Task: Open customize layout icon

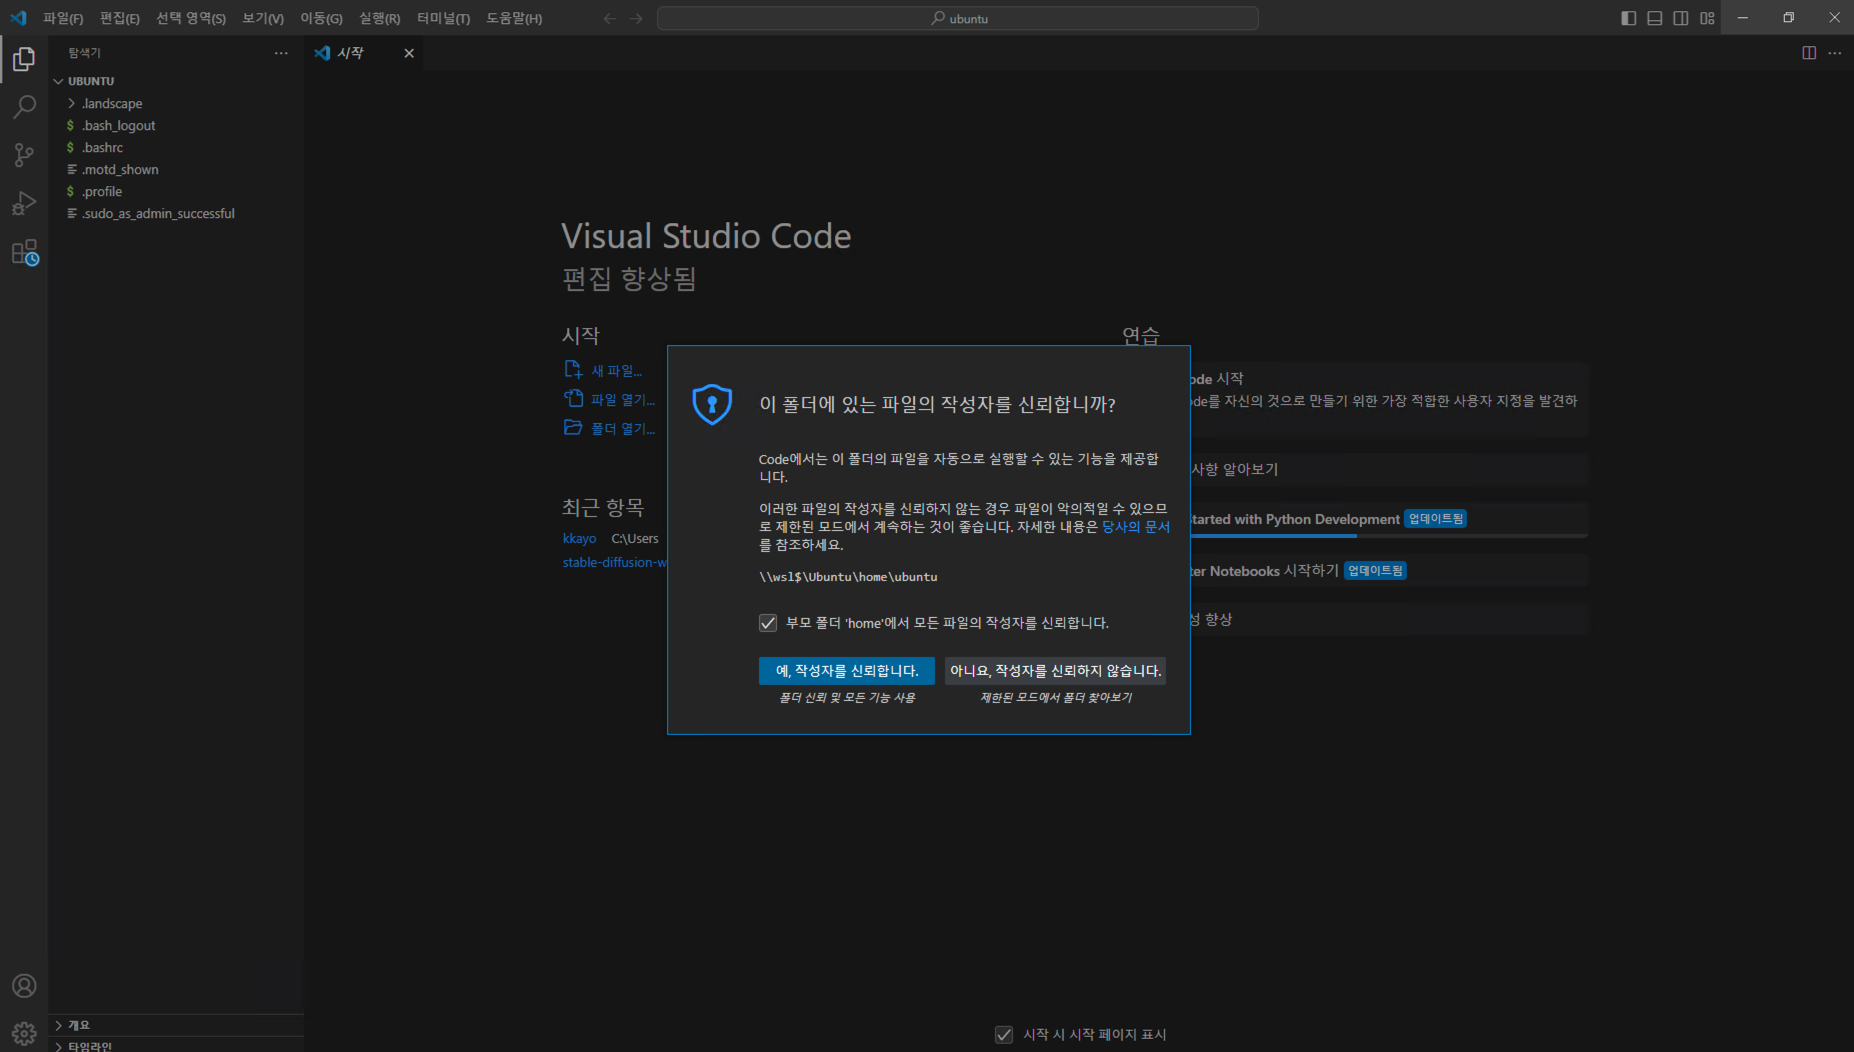Action: click(1707, 18)
